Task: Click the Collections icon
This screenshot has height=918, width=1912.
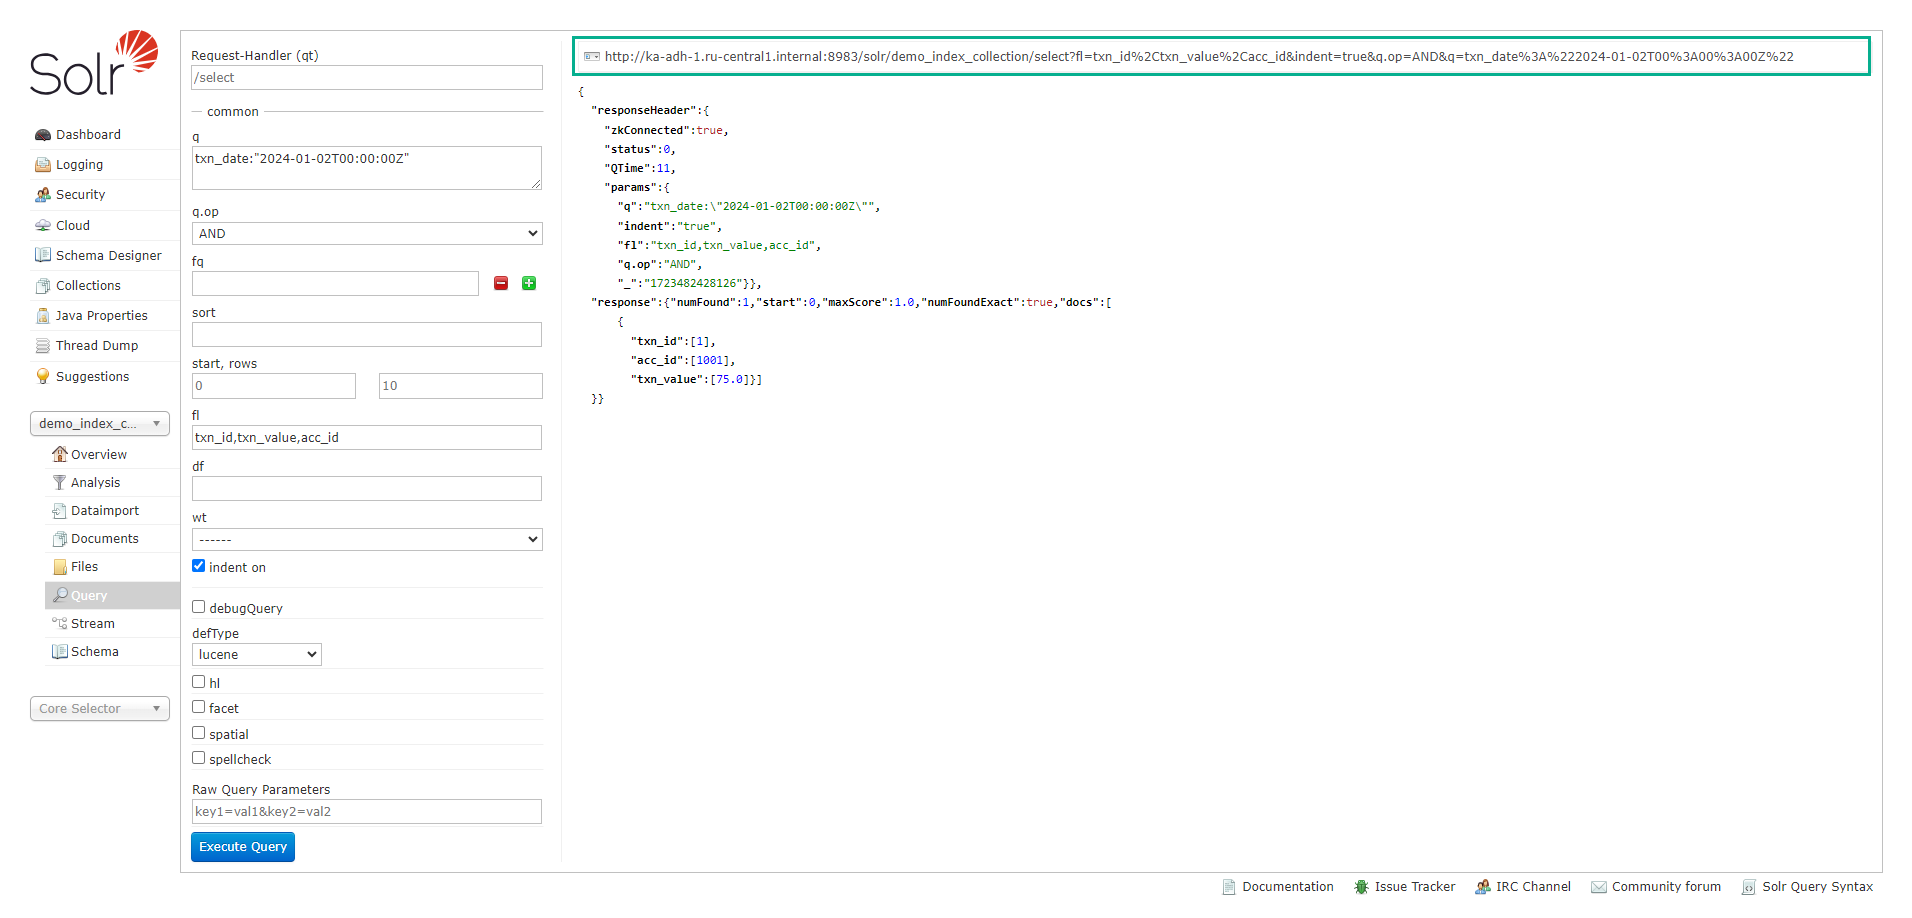Action: pos(43,286)
